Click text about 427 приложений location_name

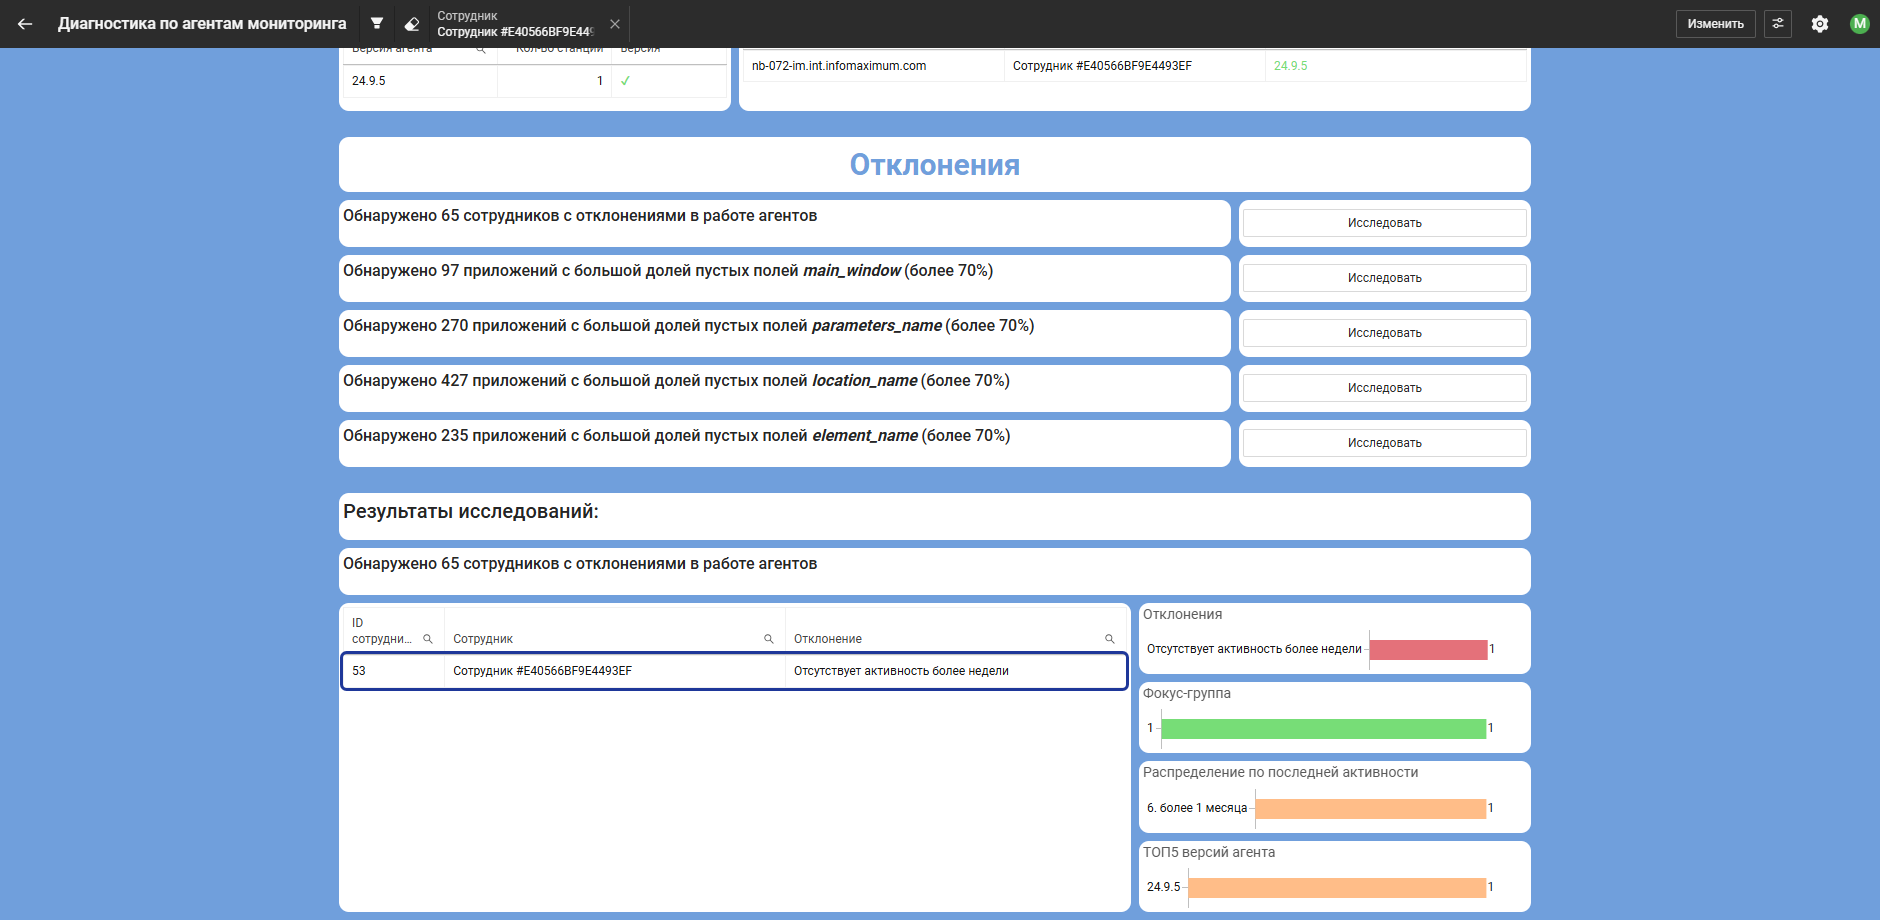[676, 381]
